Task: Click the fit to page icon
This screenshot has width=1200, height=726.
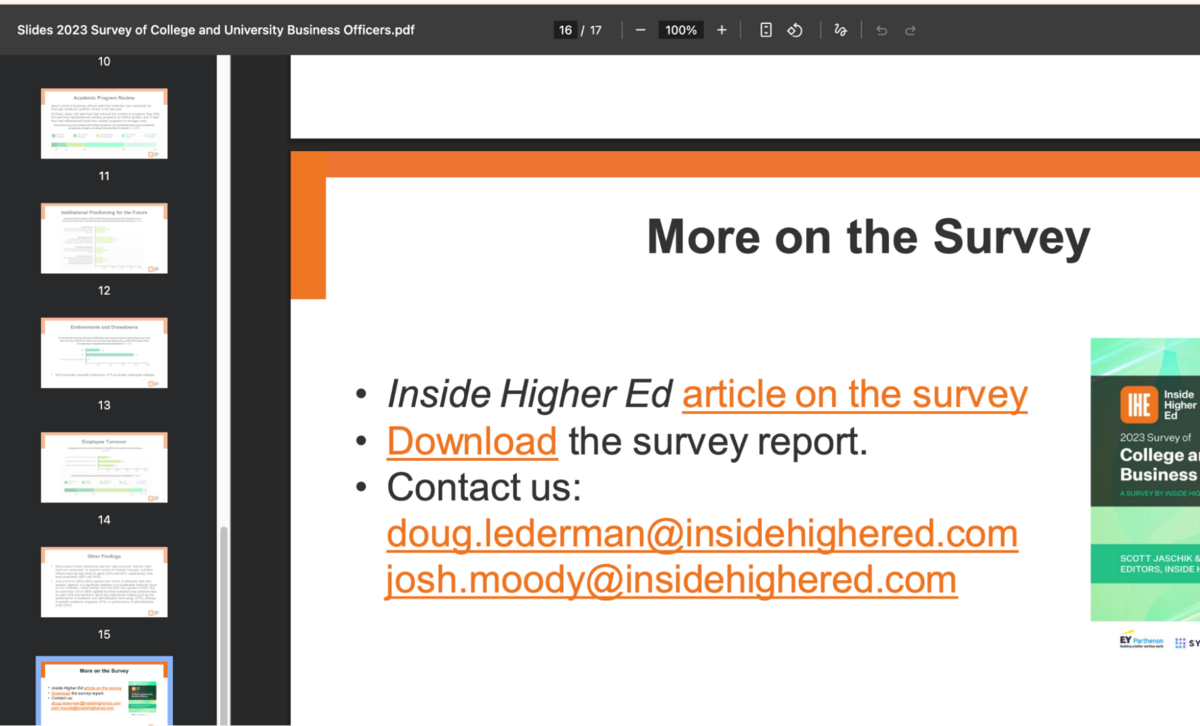Action: point(764,29)
